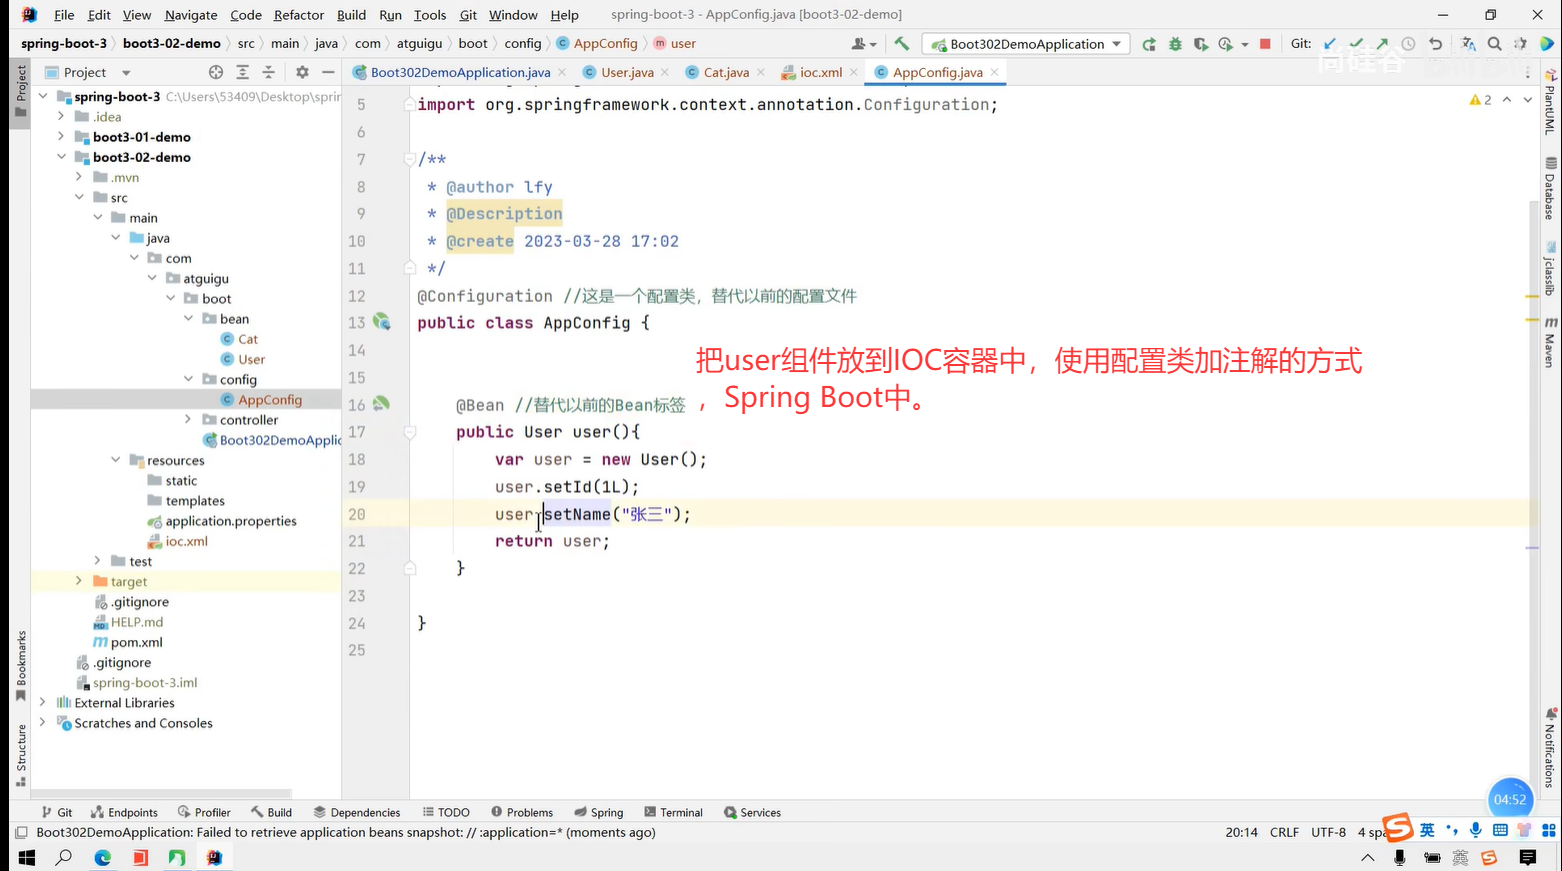Open IDE settings gear in main toolbar
Viewport: 1562px width, 871px height.
[1520, 44]
